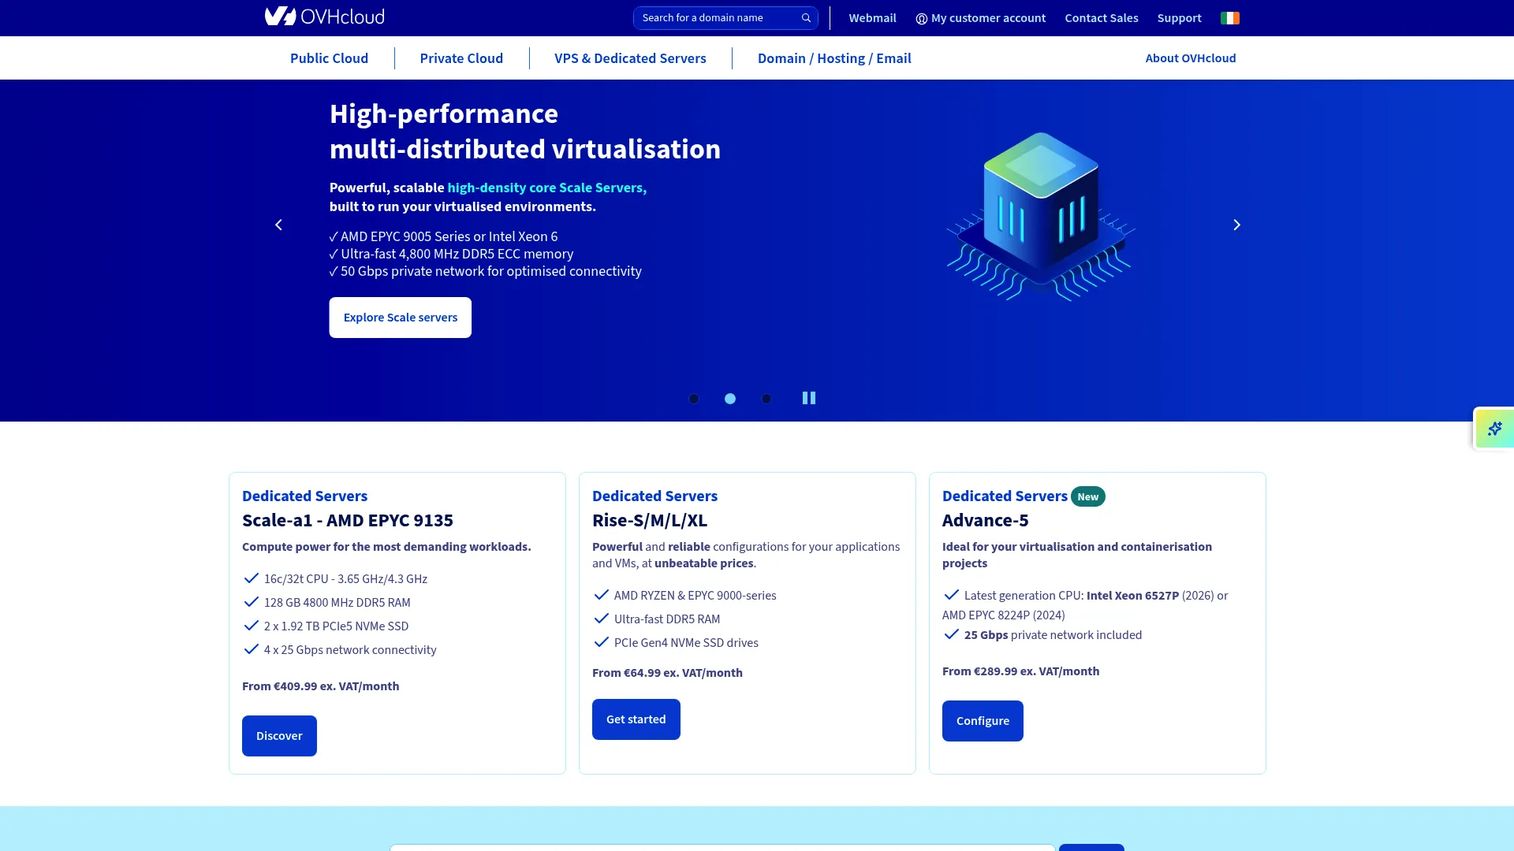Open the About OVHcloud link
Viewport: 1514px width, 851px height.
[x=1190, y=58]
